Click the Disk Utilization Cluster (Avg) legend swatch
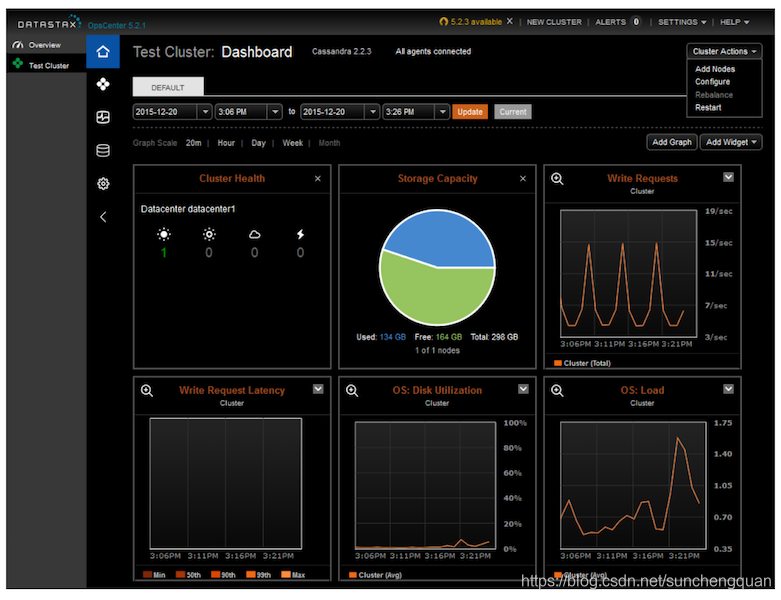 [353, 575]
